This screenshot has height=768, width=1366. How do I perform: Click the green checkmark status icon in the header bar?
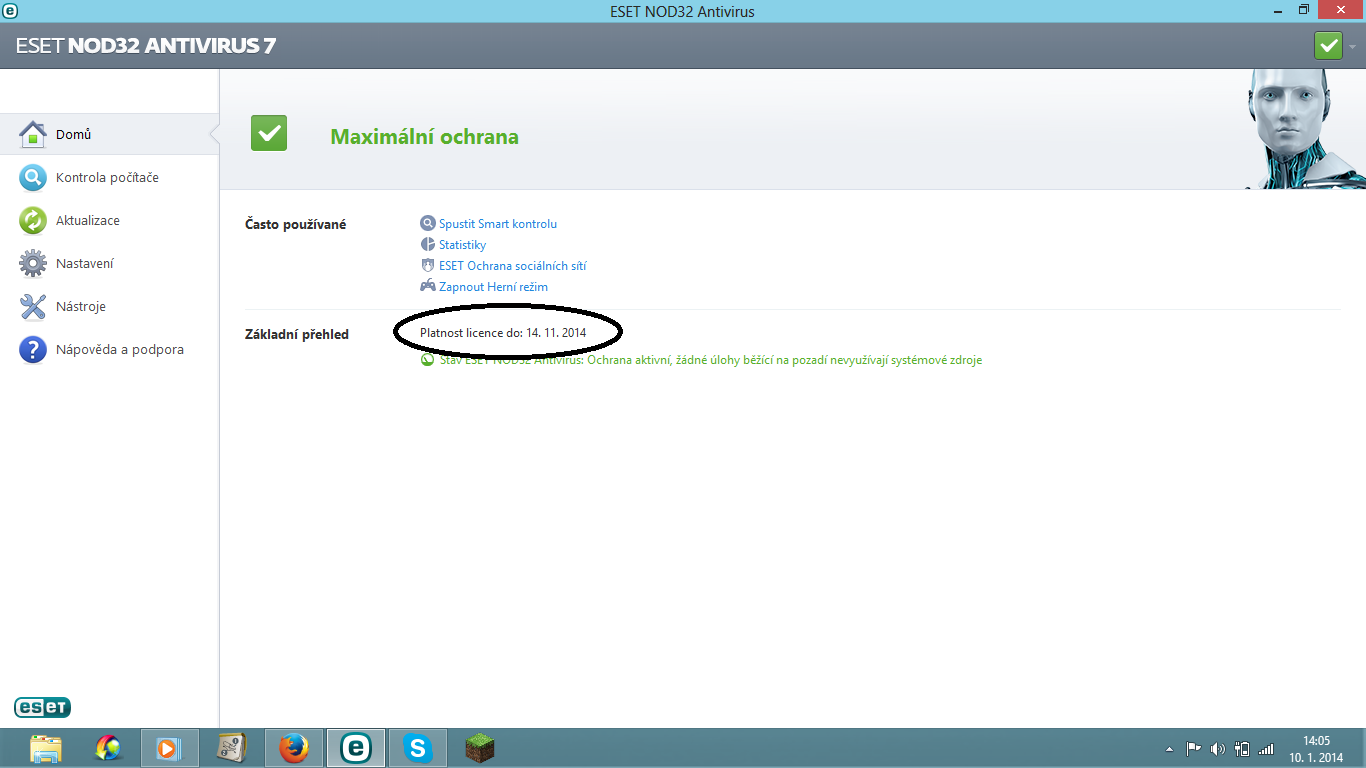(x=1328, y=46)
